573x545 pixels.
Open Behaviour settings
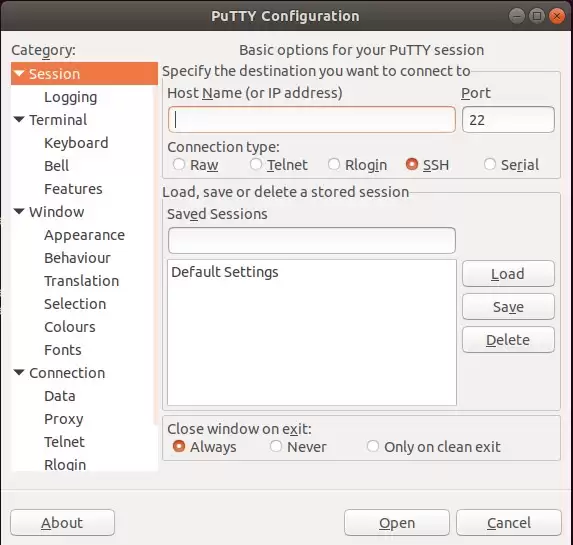click(77, 258)
